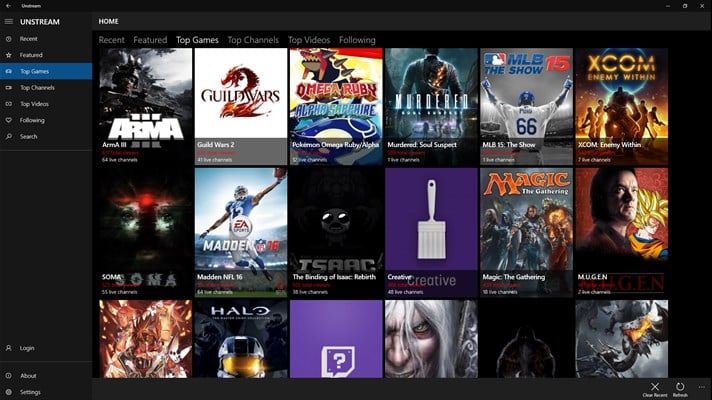Click the Search magnifier icon in sidebar
712x400 pixels.
pos(9,136)
